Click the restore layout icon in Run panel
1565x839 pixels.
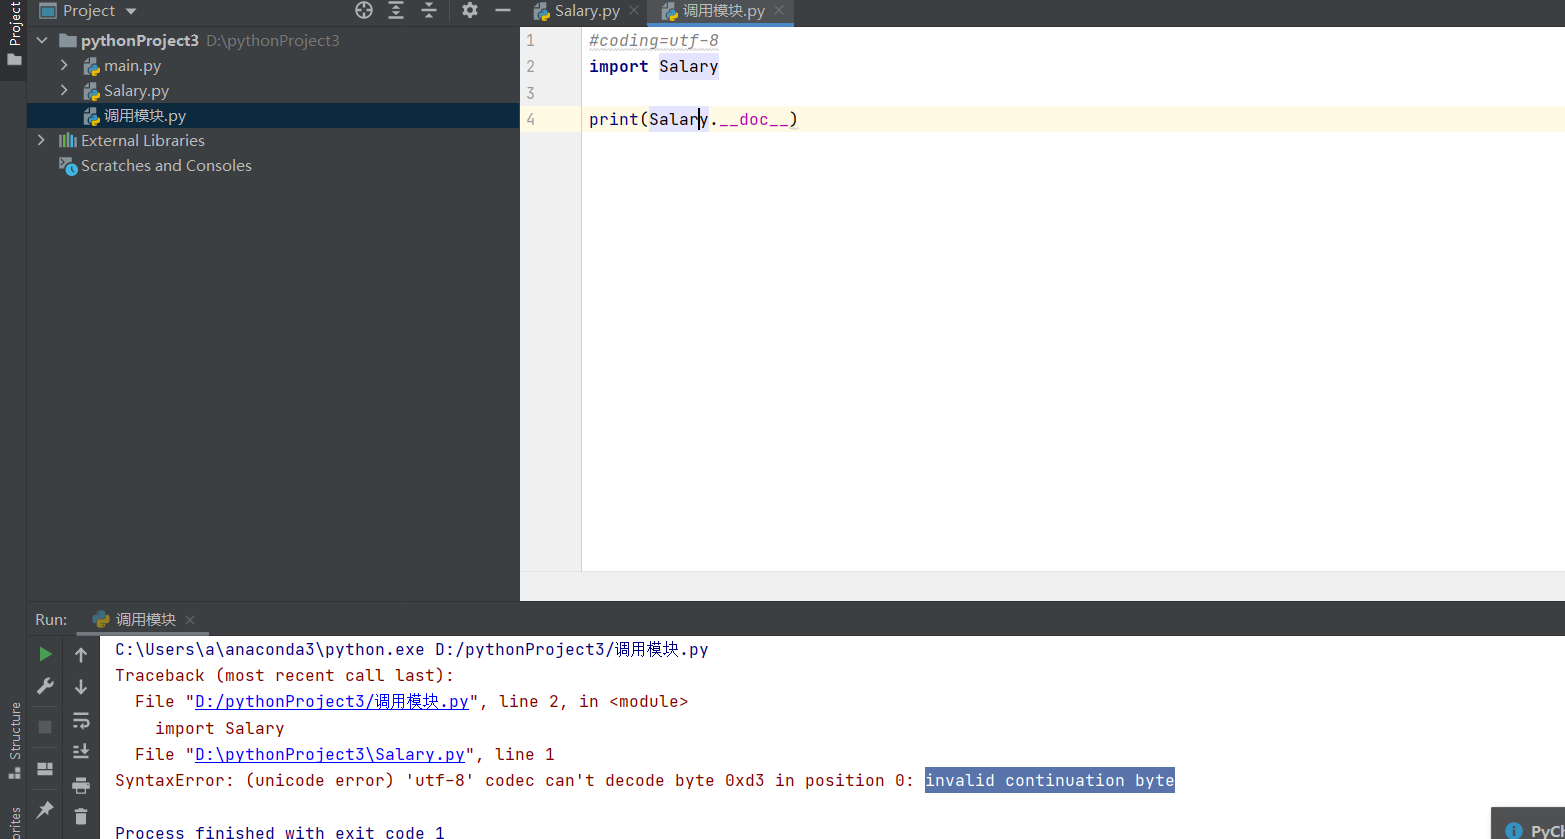tap(45, 769)
